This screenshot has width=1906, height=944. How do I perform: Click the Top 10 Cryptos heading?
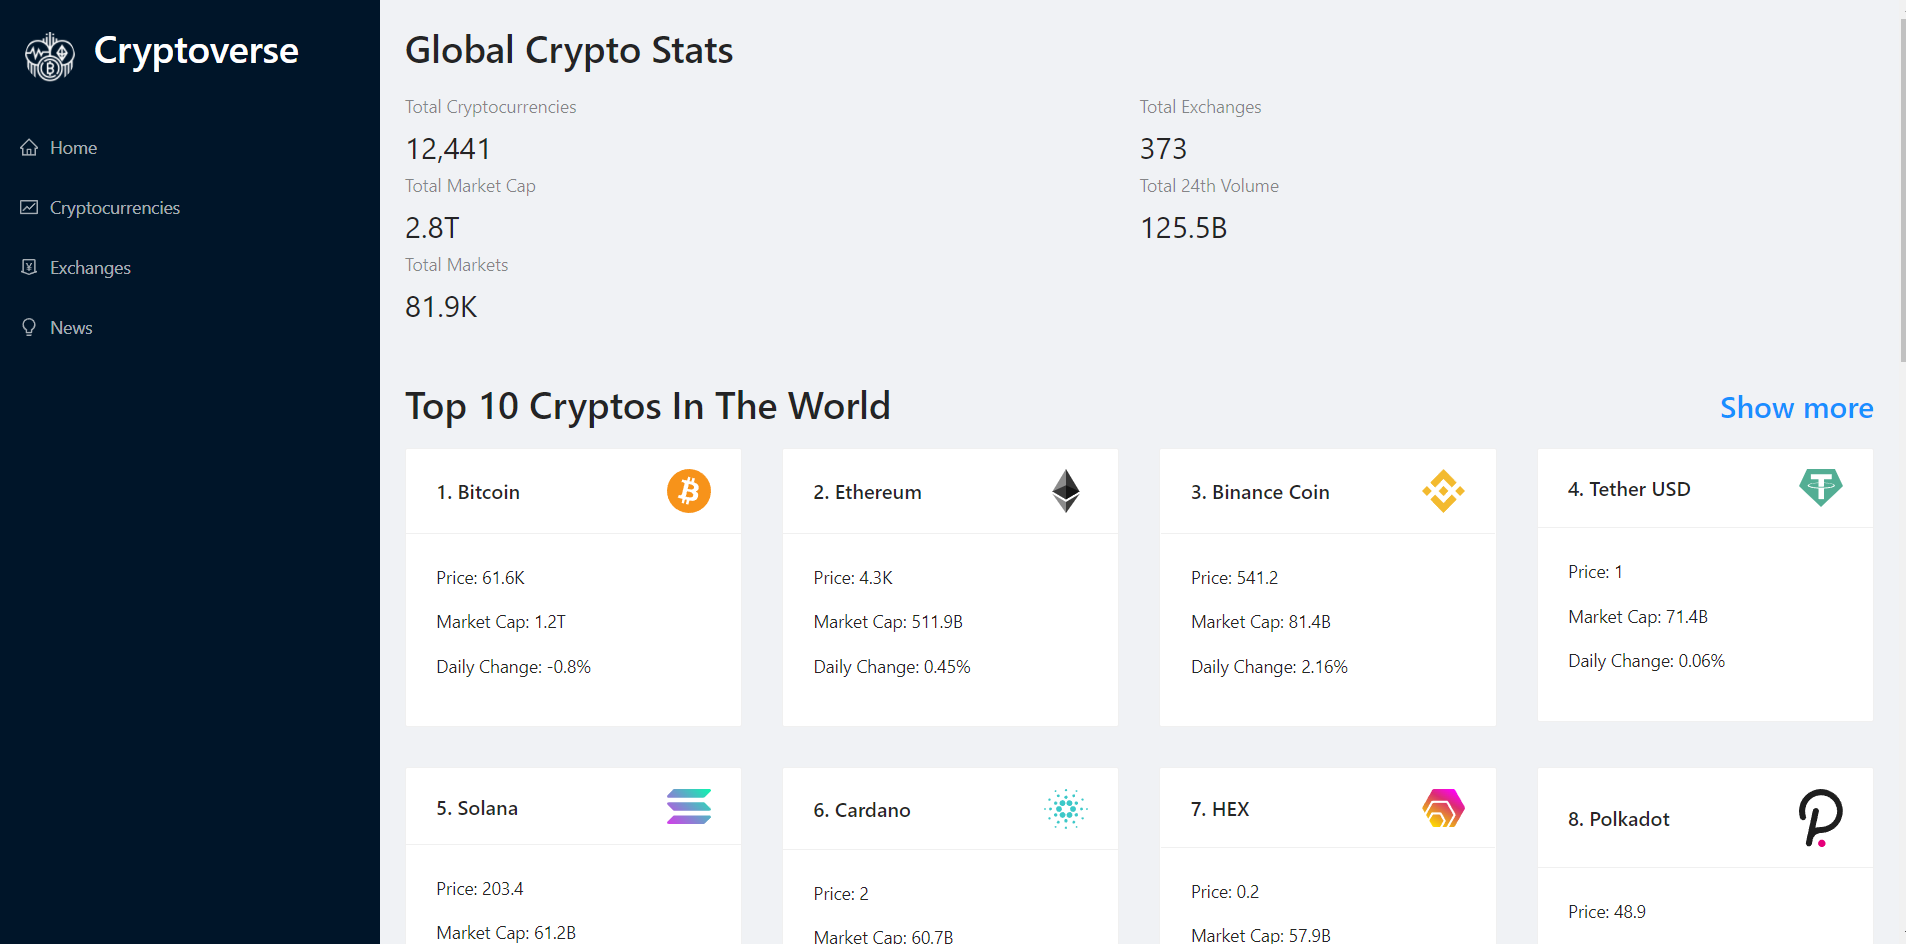point(647,407)
